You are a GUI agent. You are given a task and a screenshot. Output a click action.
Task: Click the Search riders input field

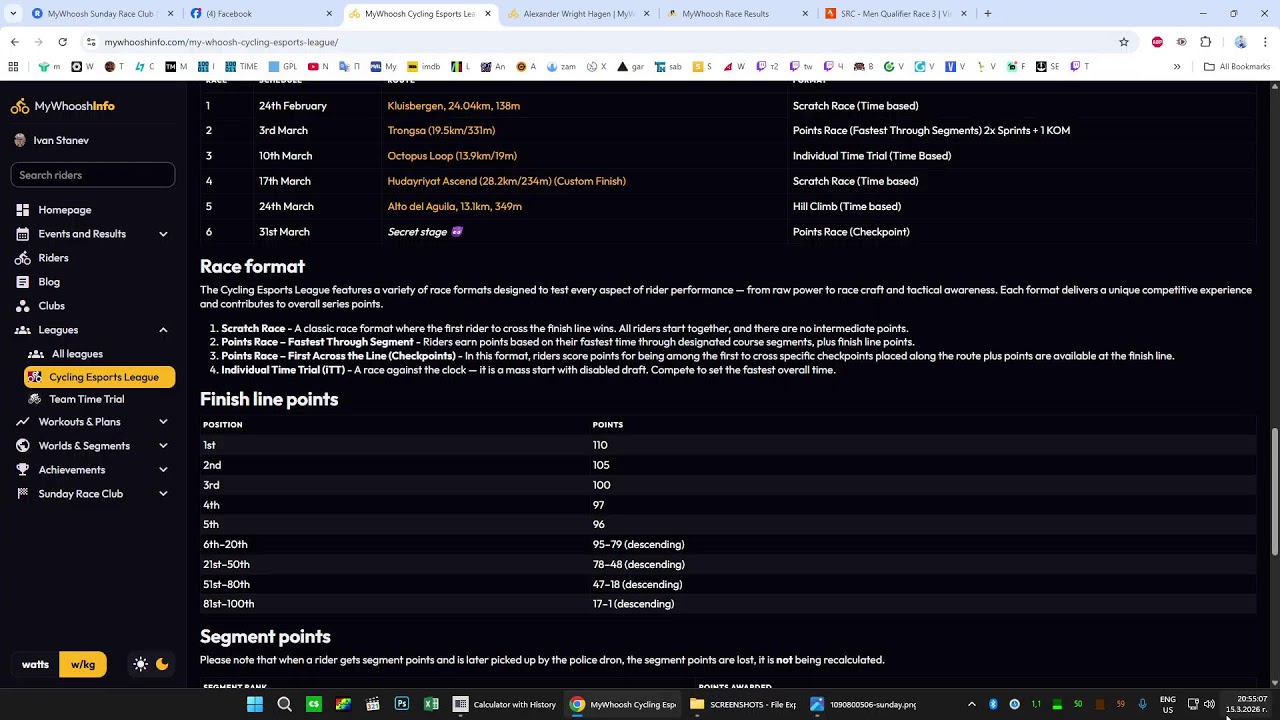click(93, 175)
